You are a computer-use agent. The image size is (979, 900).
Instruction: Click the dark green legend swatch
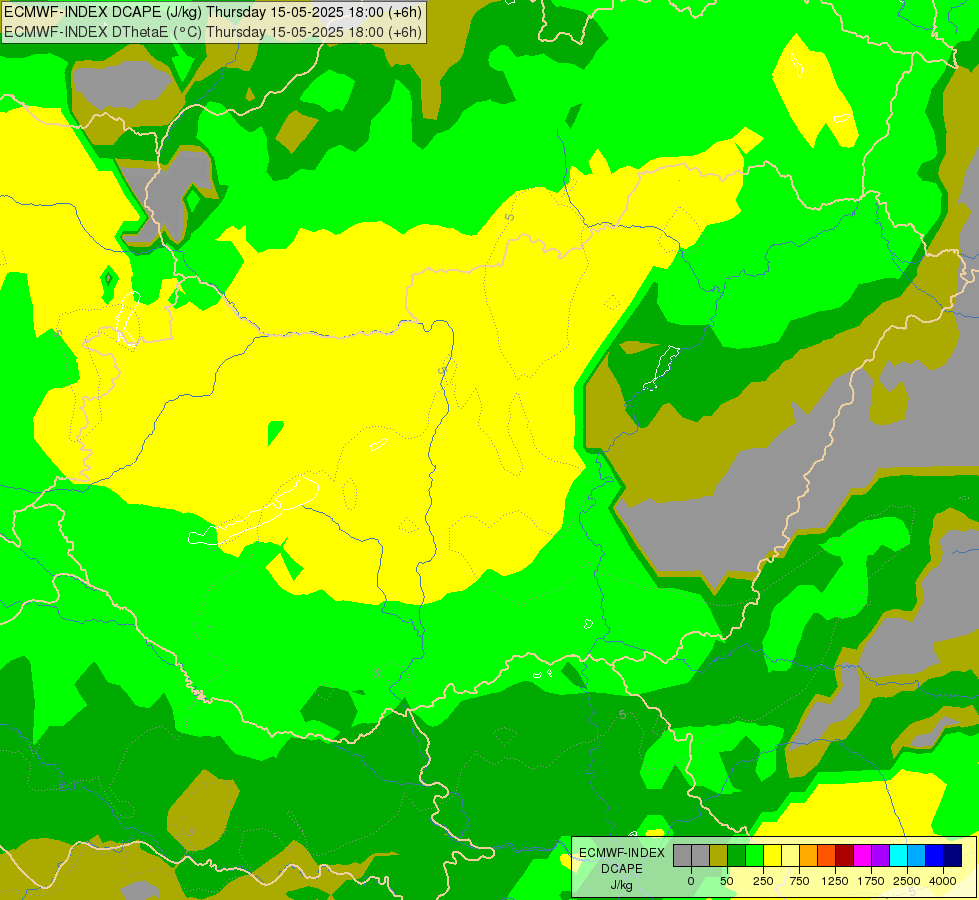point(737,856)
